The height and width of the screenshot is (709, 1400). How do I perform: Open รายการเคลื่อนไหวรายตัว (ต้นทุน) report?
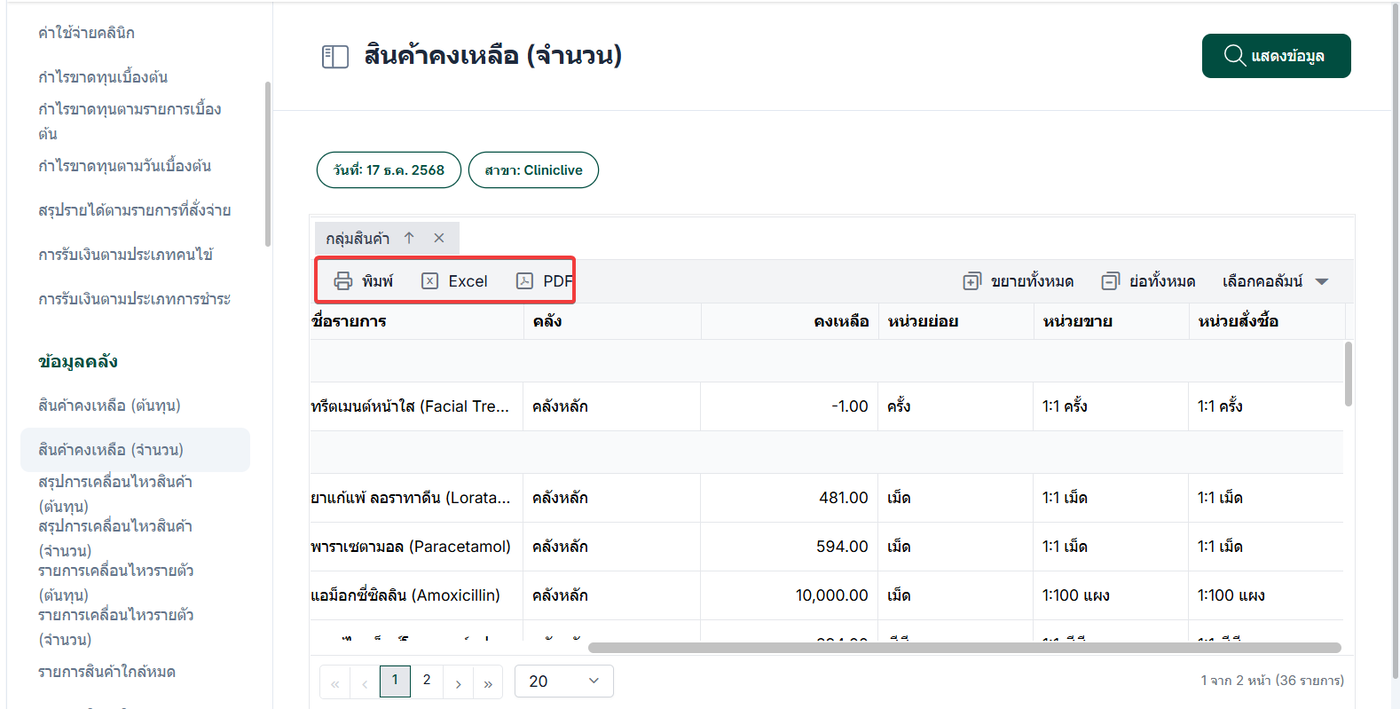click(116, 583)
